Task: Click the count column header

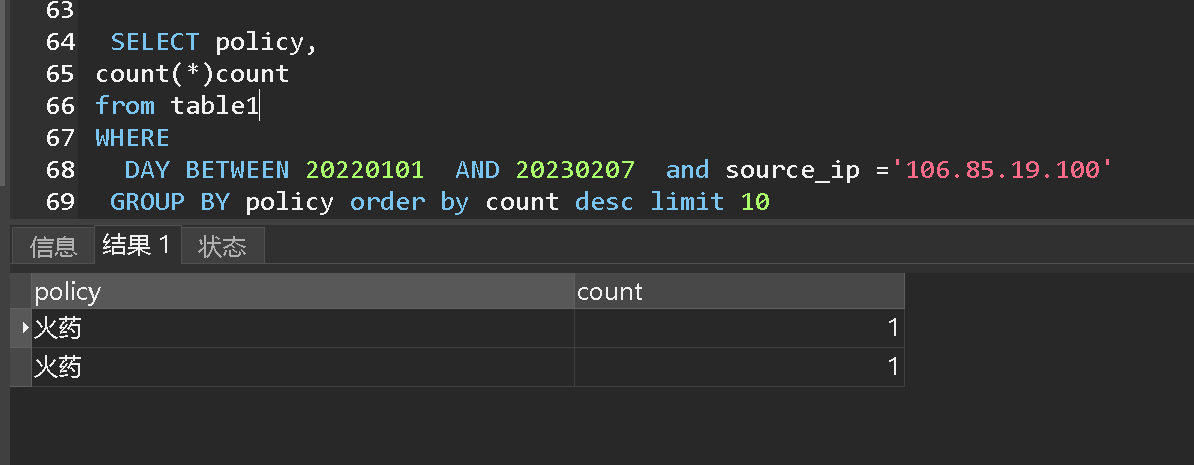Action: [x=739, y=291]
